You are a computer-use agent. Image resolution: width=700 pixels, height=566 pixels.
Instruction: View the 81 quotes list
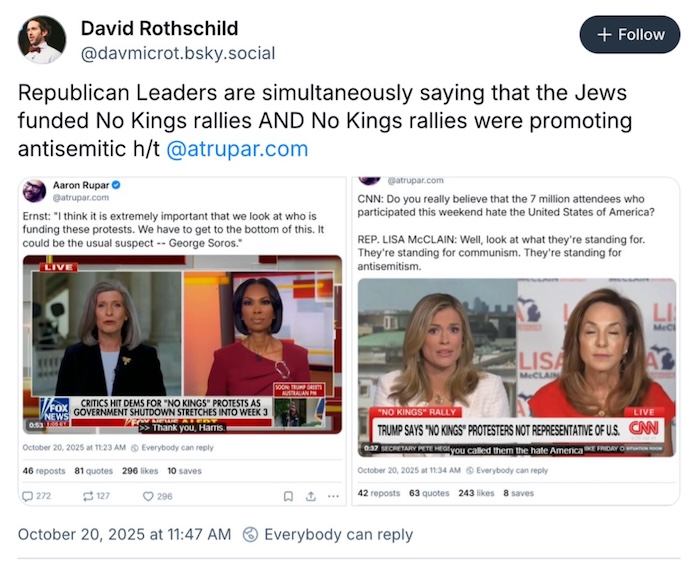click(93, 471)
